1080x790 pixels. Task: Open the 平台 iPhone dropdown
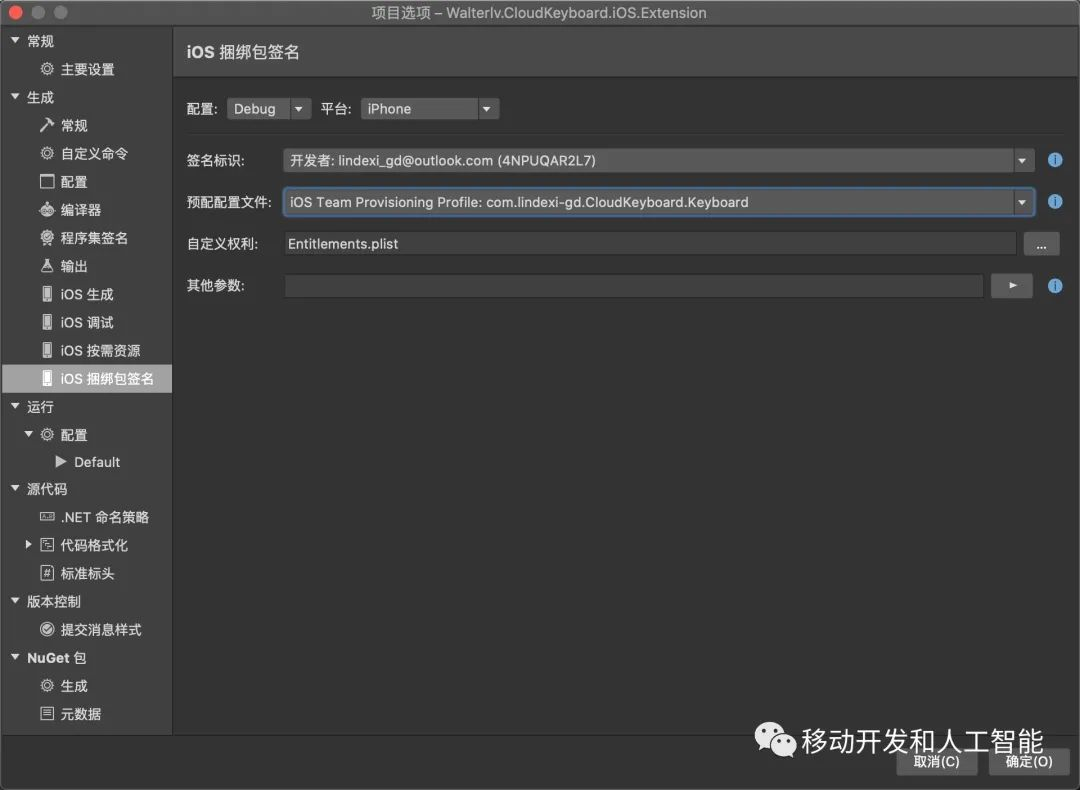[430, 109]
